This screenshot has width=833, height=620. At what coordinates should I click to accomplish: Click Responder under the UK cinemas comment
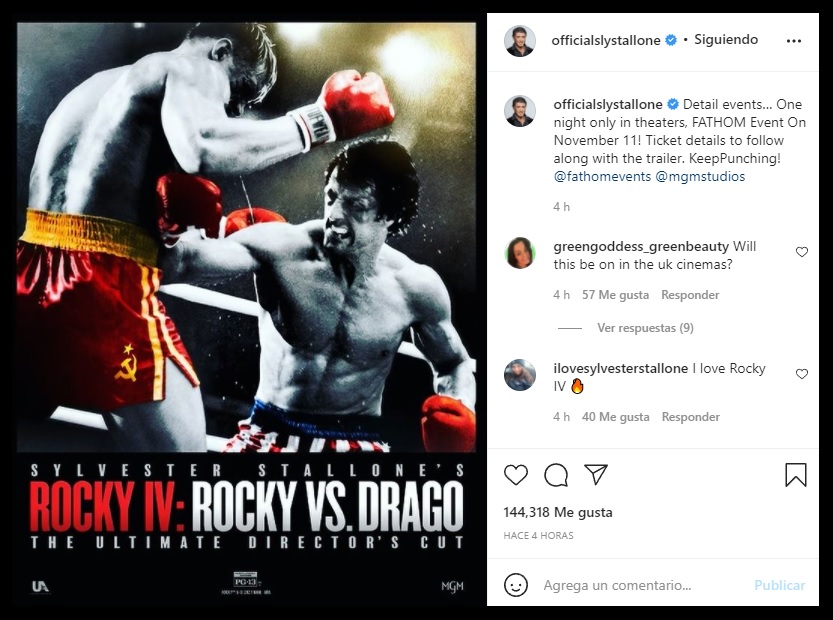690,295
